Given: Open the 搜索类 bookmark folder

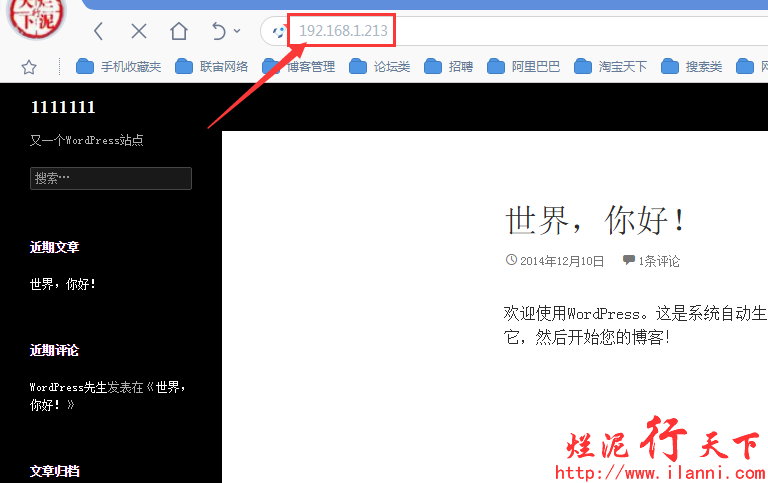Looking at the screenshot, I should [692, 67].
